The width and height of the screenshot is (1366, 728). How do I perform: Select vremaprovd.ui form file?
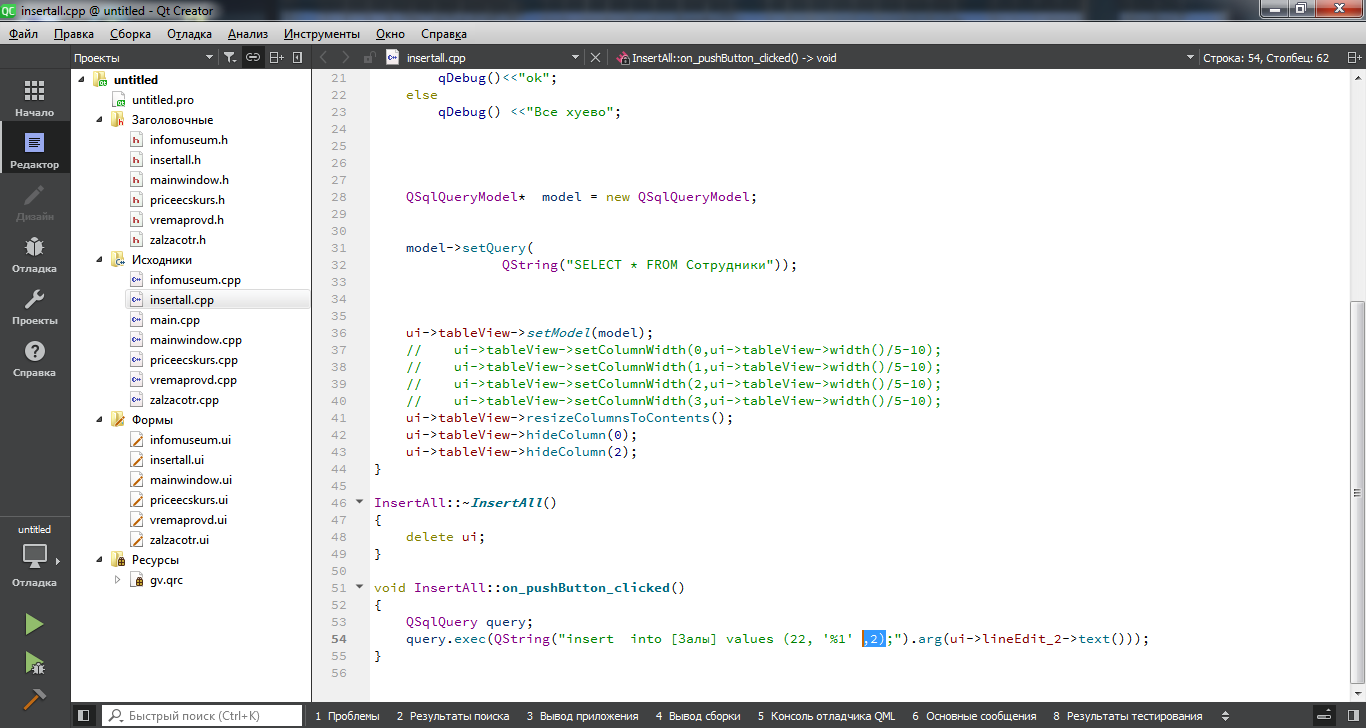click(188, 520)
